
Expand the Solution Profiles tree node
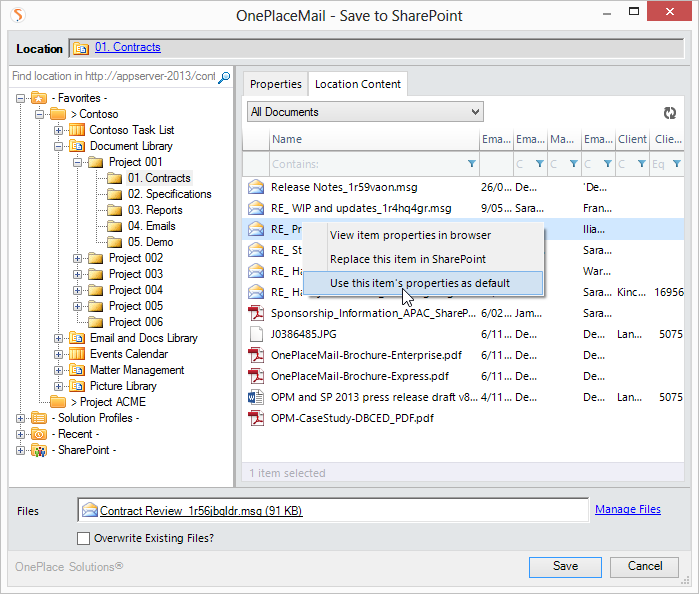pos(21,418)
